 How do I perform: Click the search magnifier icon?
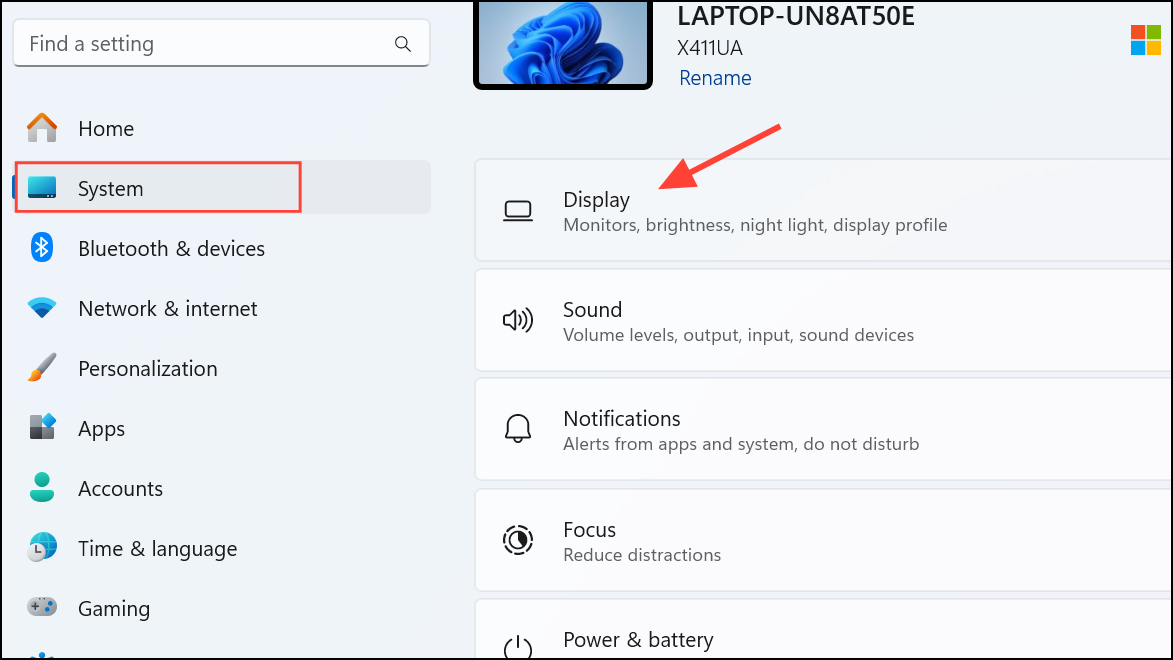point(402,44)
